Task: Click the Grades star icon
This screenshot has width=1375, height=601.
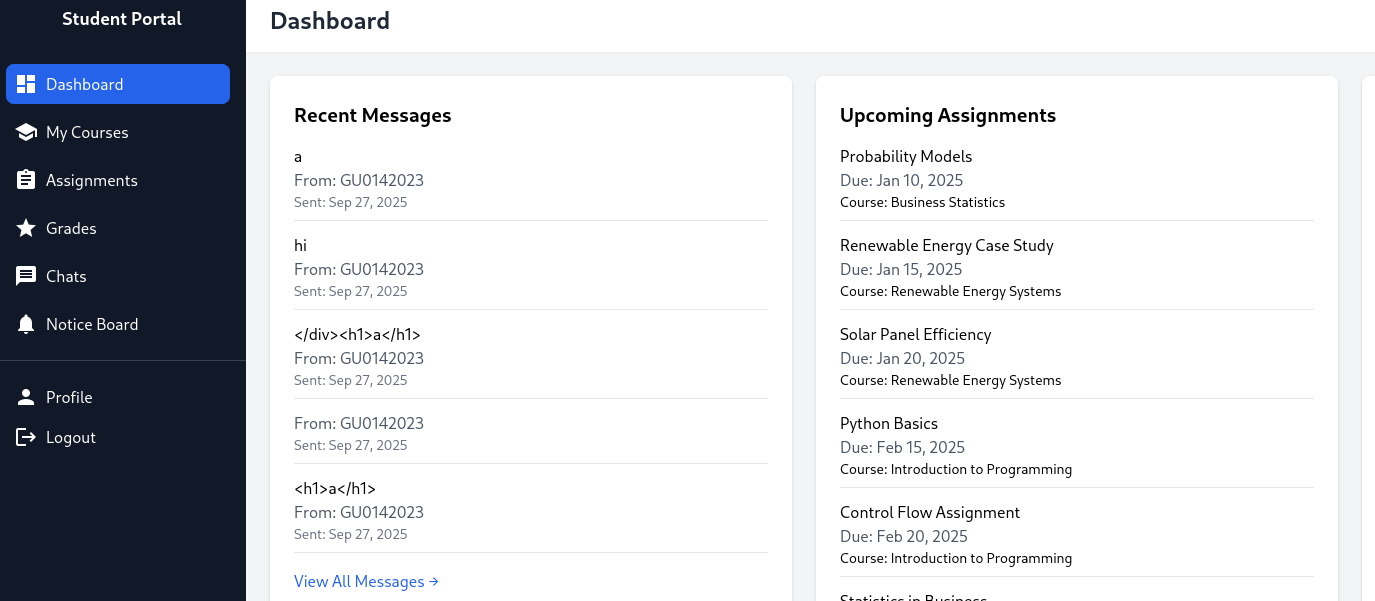Action: click(26, 228)
